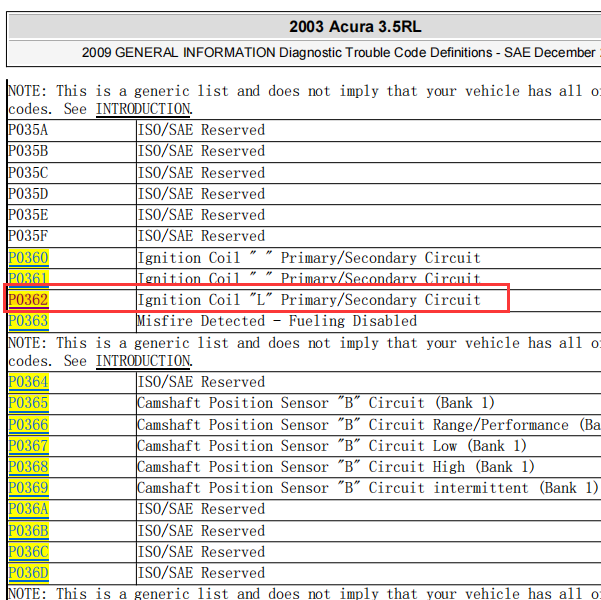Viewport: 601px width, 600px height.
Task: Open the P0361 trouble code link
Action: point(29,279)
